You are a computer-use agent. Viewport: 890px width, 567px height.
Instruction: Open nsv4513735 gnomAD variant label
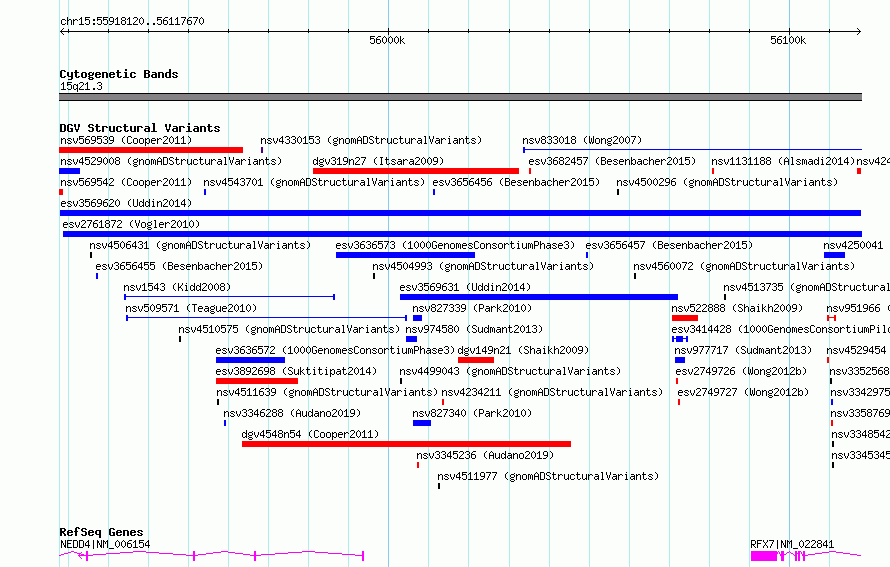point(806,287)
